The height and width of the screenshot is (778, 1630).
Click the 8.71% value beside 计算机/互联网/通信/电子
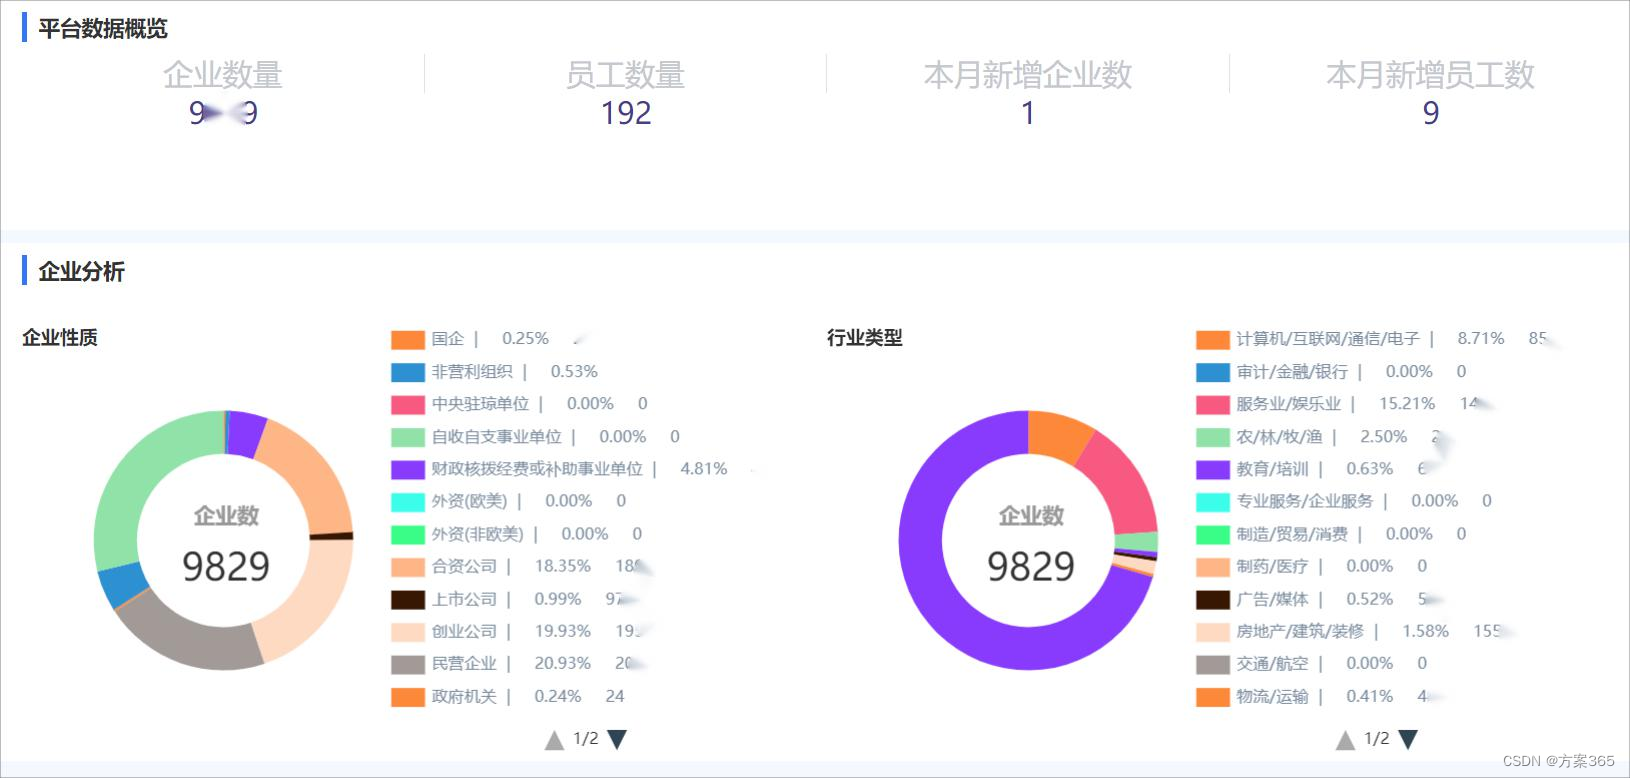pos(1481,339)
